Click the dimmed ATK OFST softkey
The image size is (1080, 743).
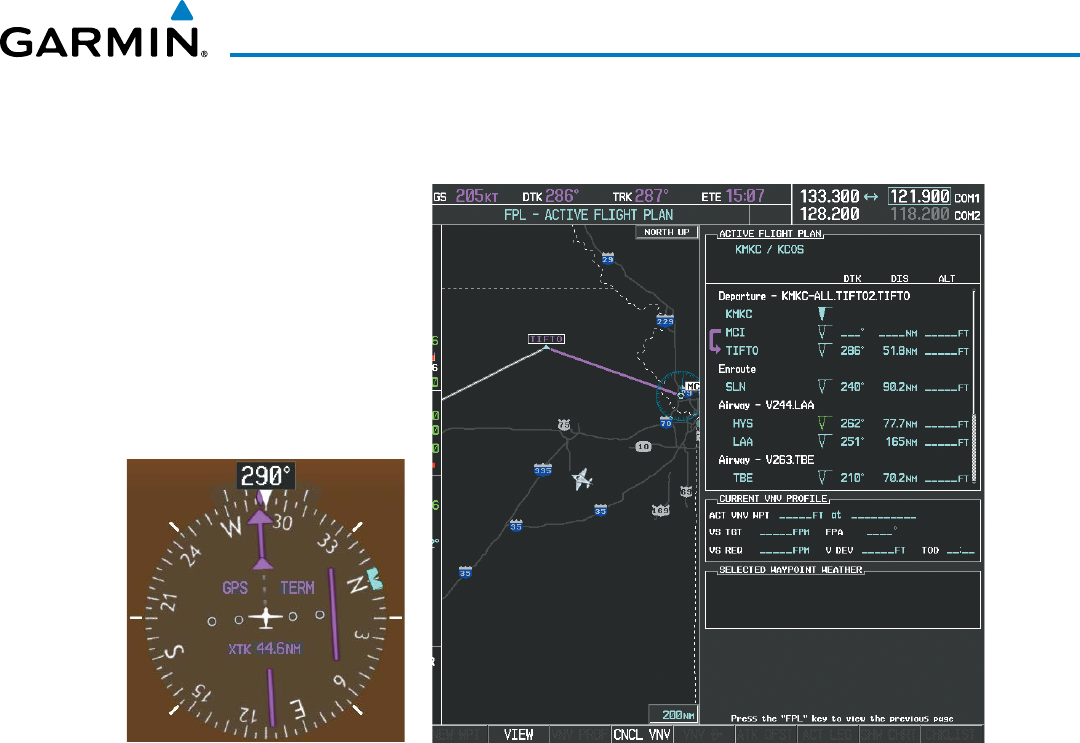(765, 735)
